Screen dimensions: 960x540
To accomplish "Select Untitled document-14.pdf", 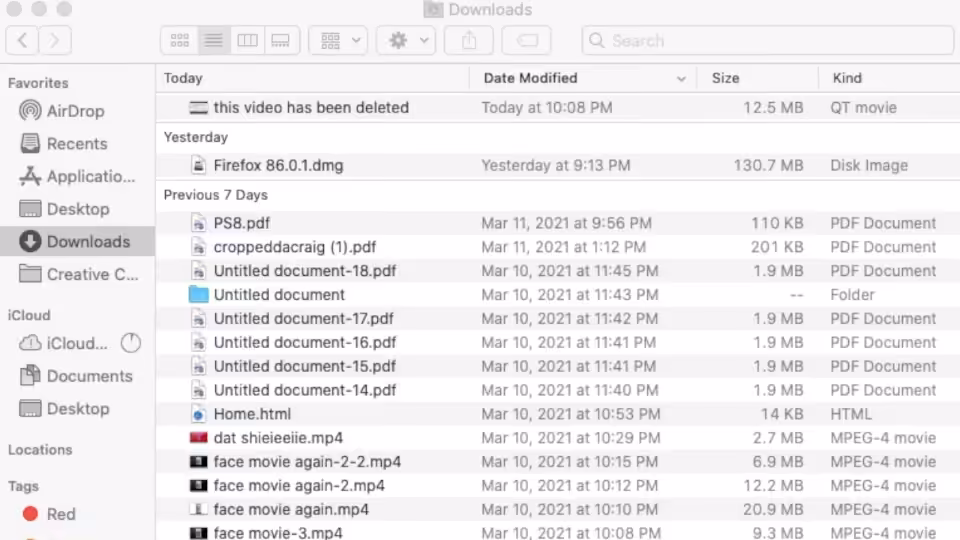I will [558, 390].
